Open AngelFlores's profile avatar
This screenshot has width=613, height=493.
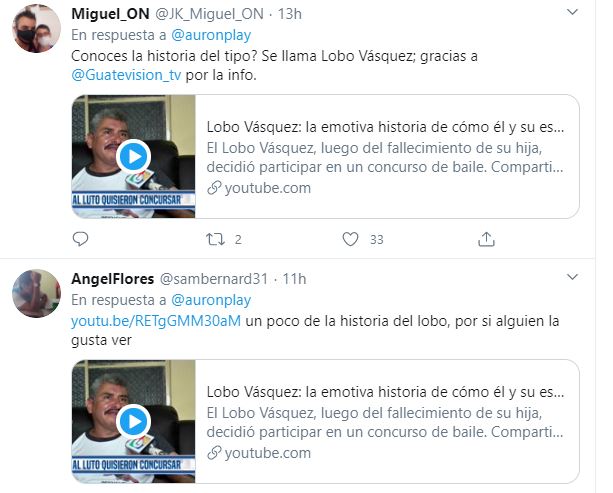[x=36, y=293]
